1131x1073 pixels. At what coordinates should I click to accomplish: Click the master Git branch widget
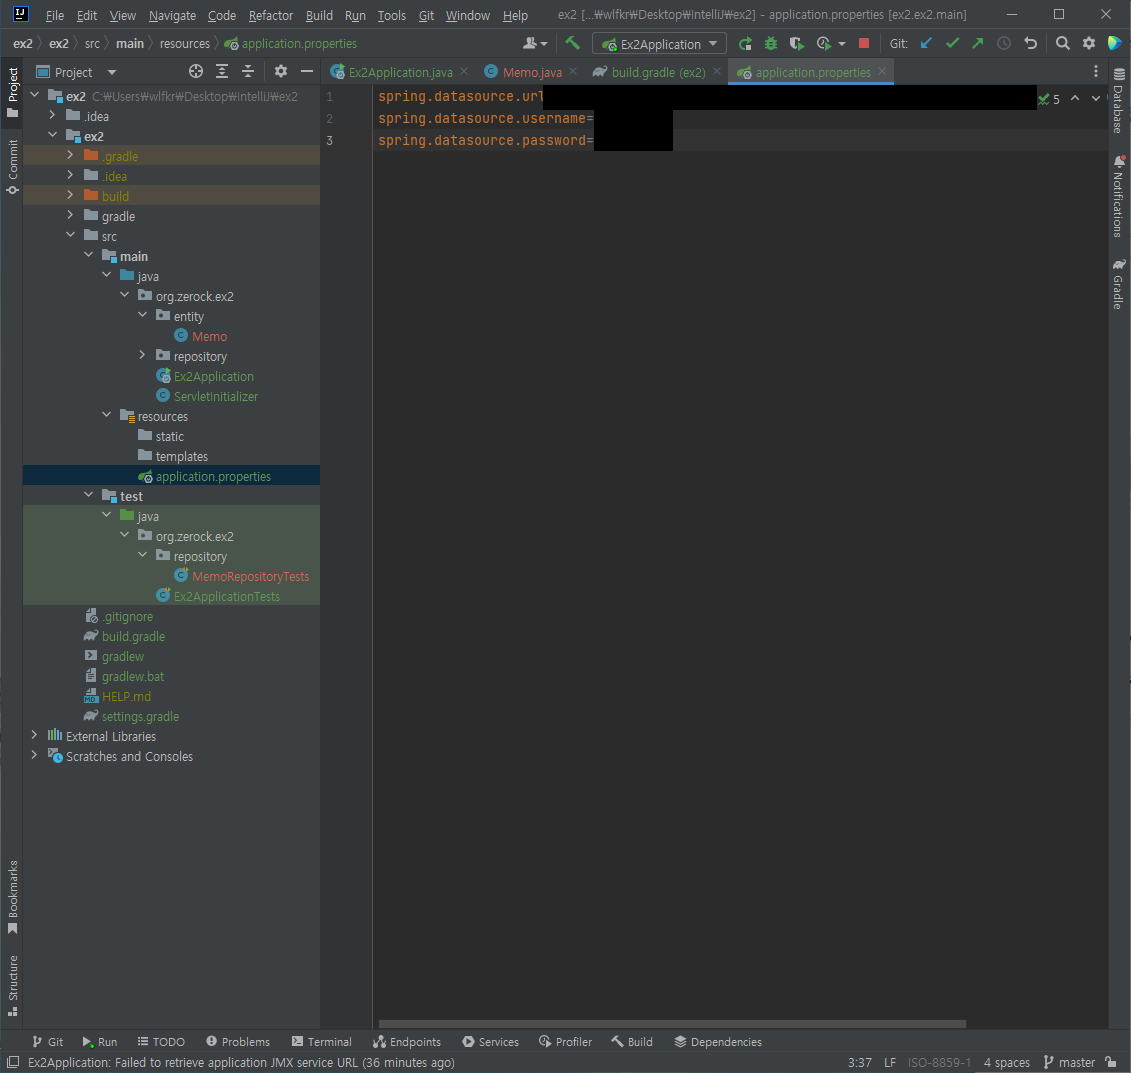pos(1069,1062)
